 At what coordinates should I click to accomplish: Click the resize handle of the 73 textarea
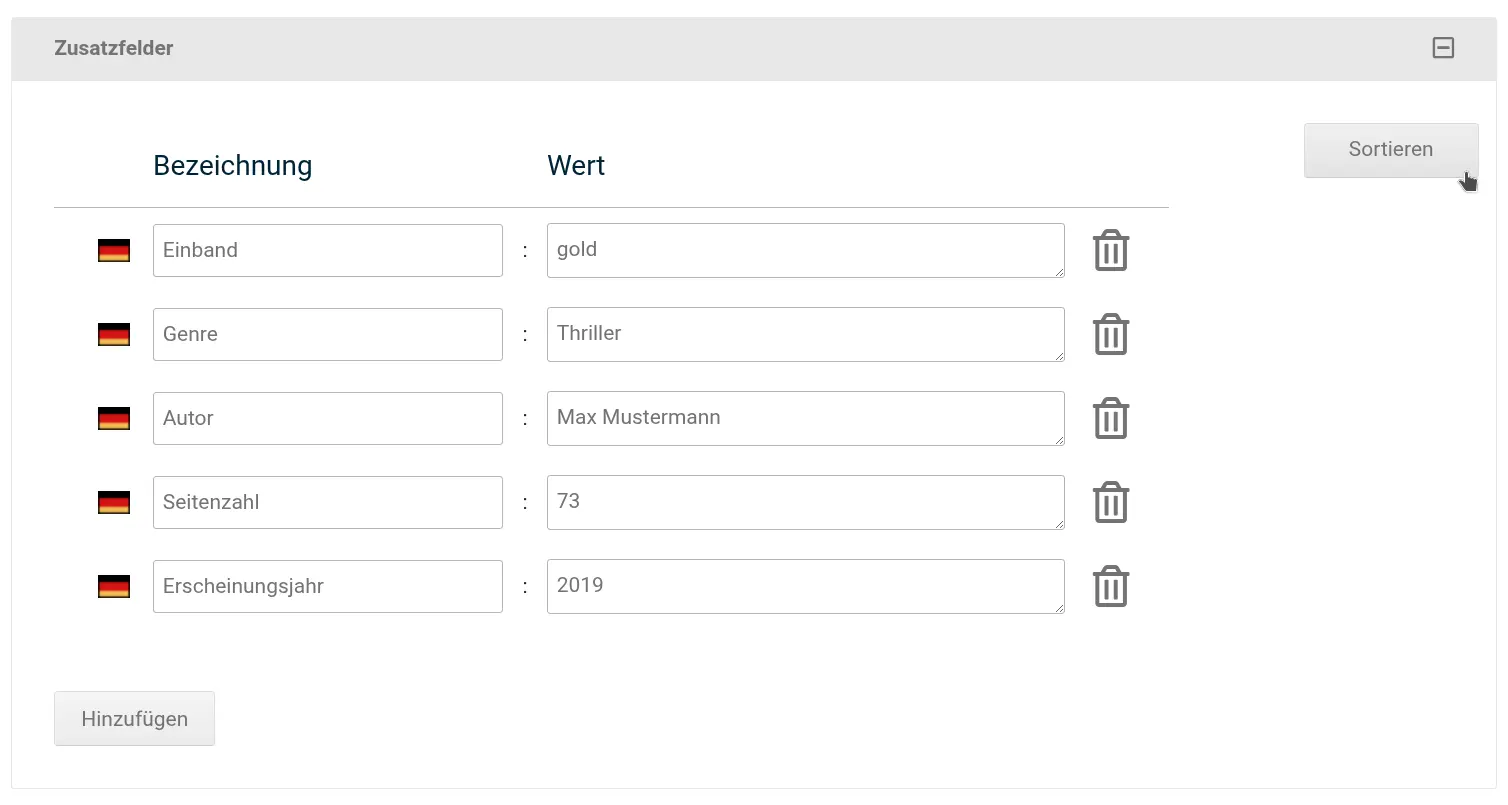click(1058, 523)
